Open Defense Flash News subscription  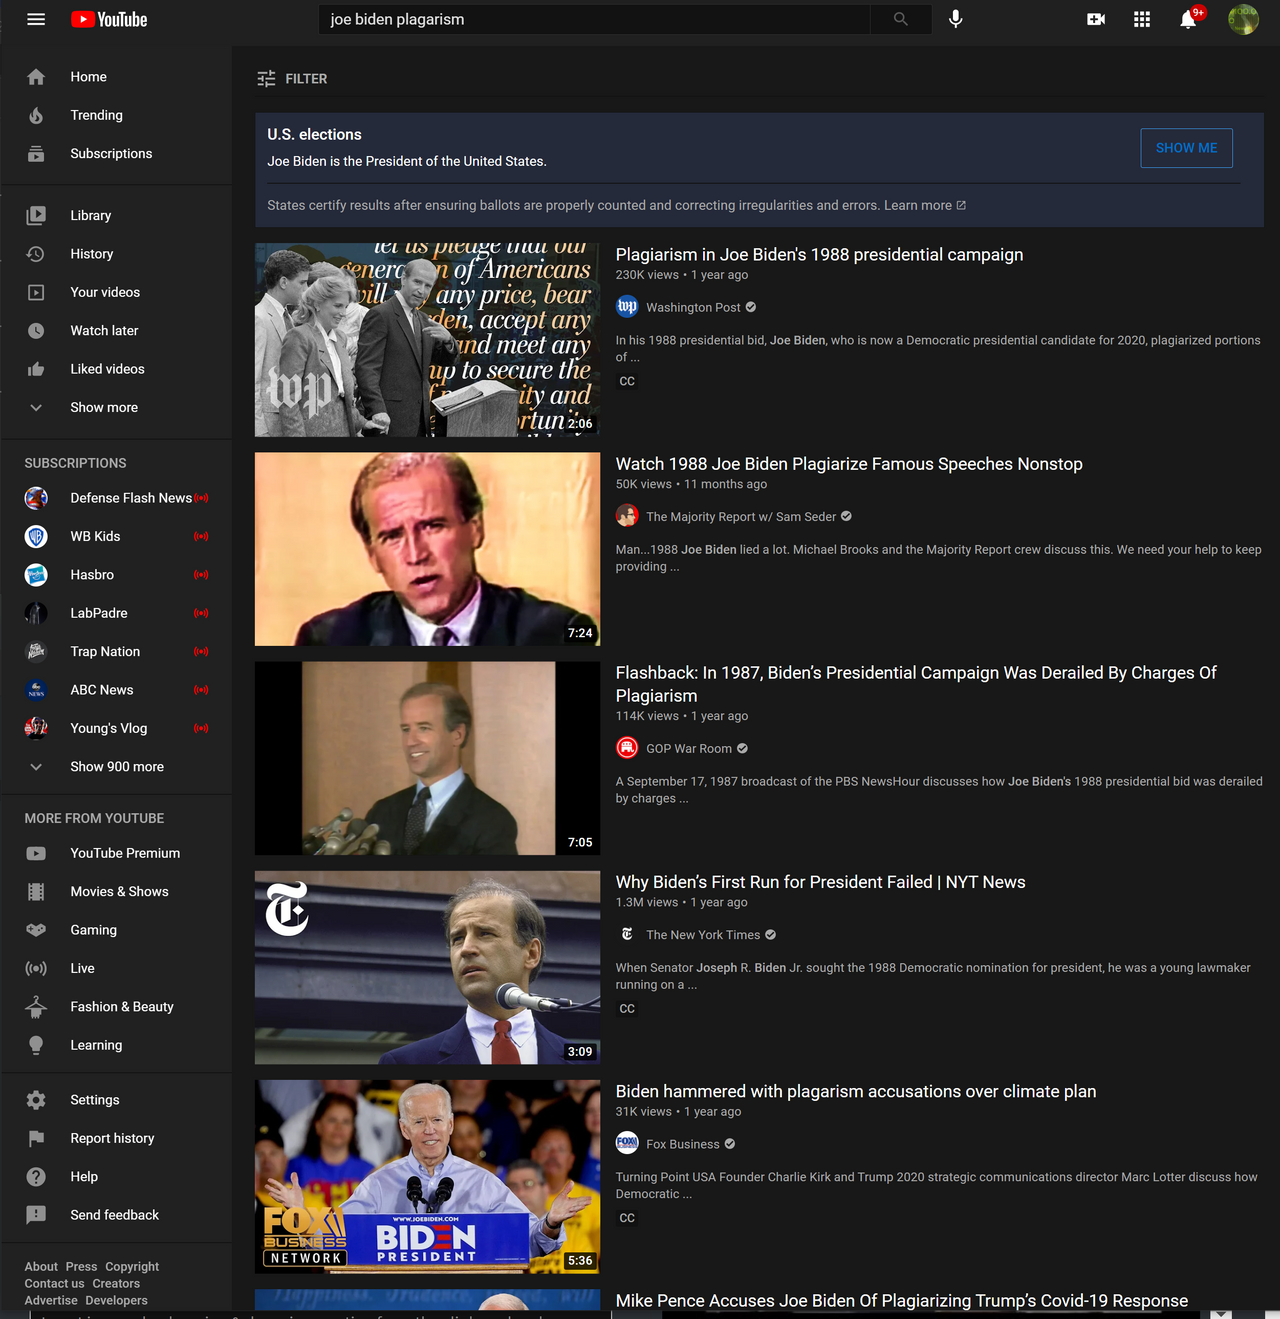(x=116, y=498)
